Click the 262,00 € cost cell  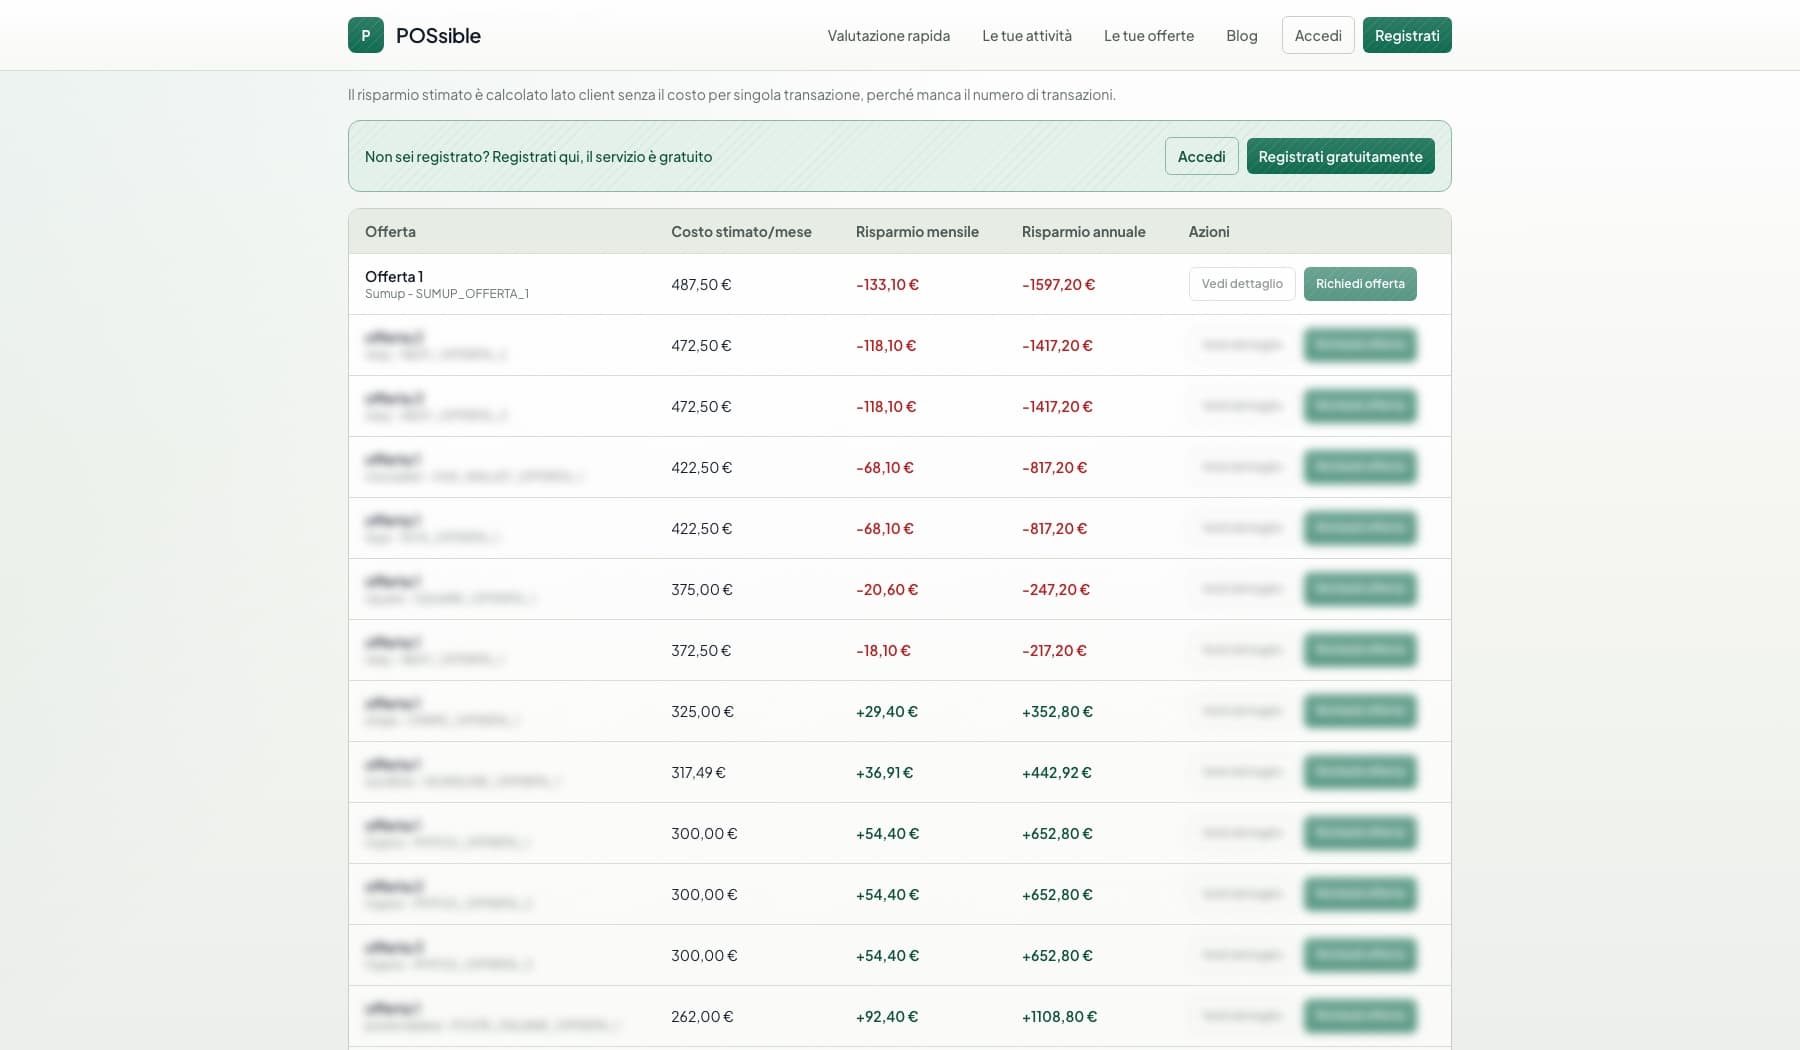click(x=702, y=1017)
